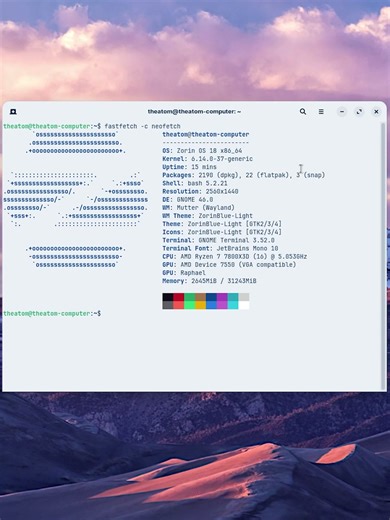Viewport: 390px width, 520px height.
Task: Click the 'OS: Zorin OS 18 x86_64' line
Action: [202, 151]
